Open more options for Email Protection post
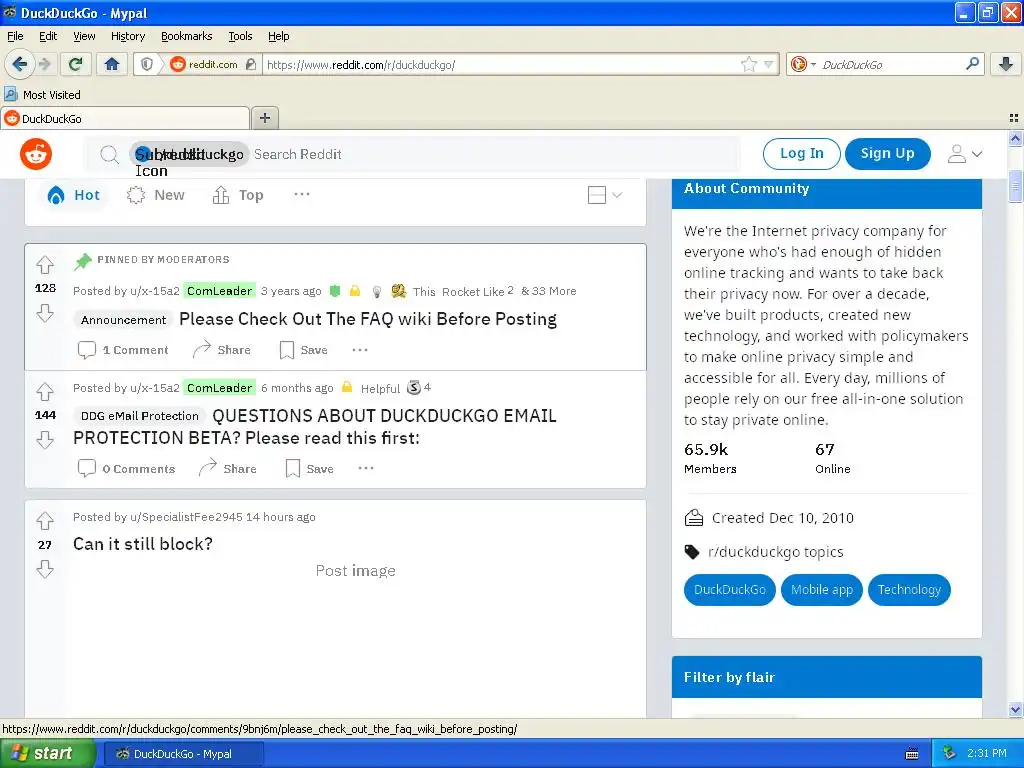The width and height of the screenshot is (1024, 768). coord(366,468)
